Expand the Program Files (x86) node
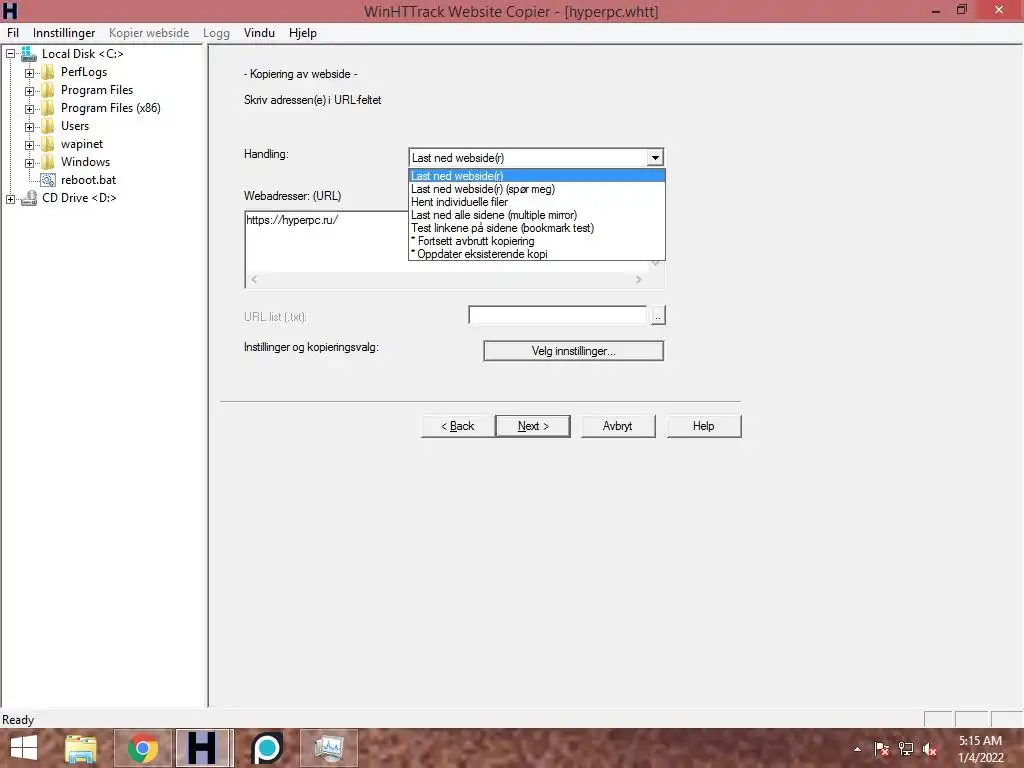 (x=29, y=108)
